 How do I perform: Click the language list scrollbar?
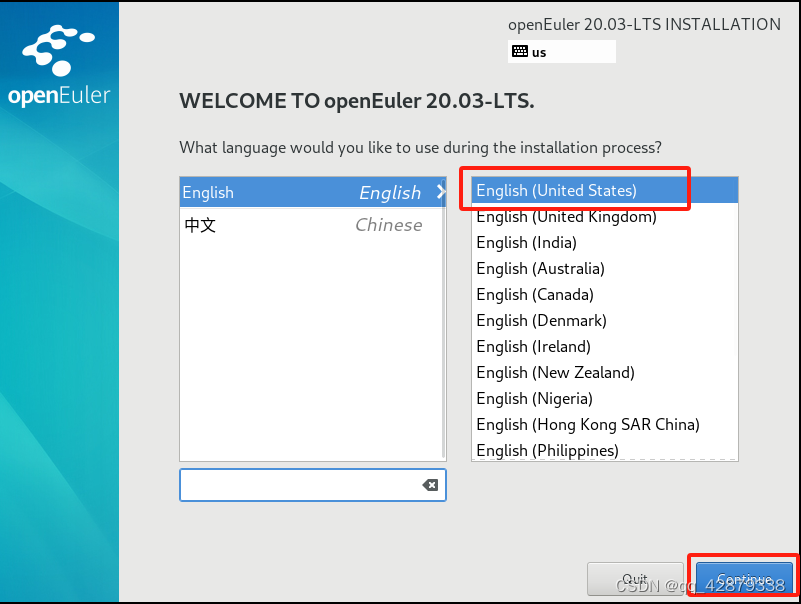(x=443, y=319)
